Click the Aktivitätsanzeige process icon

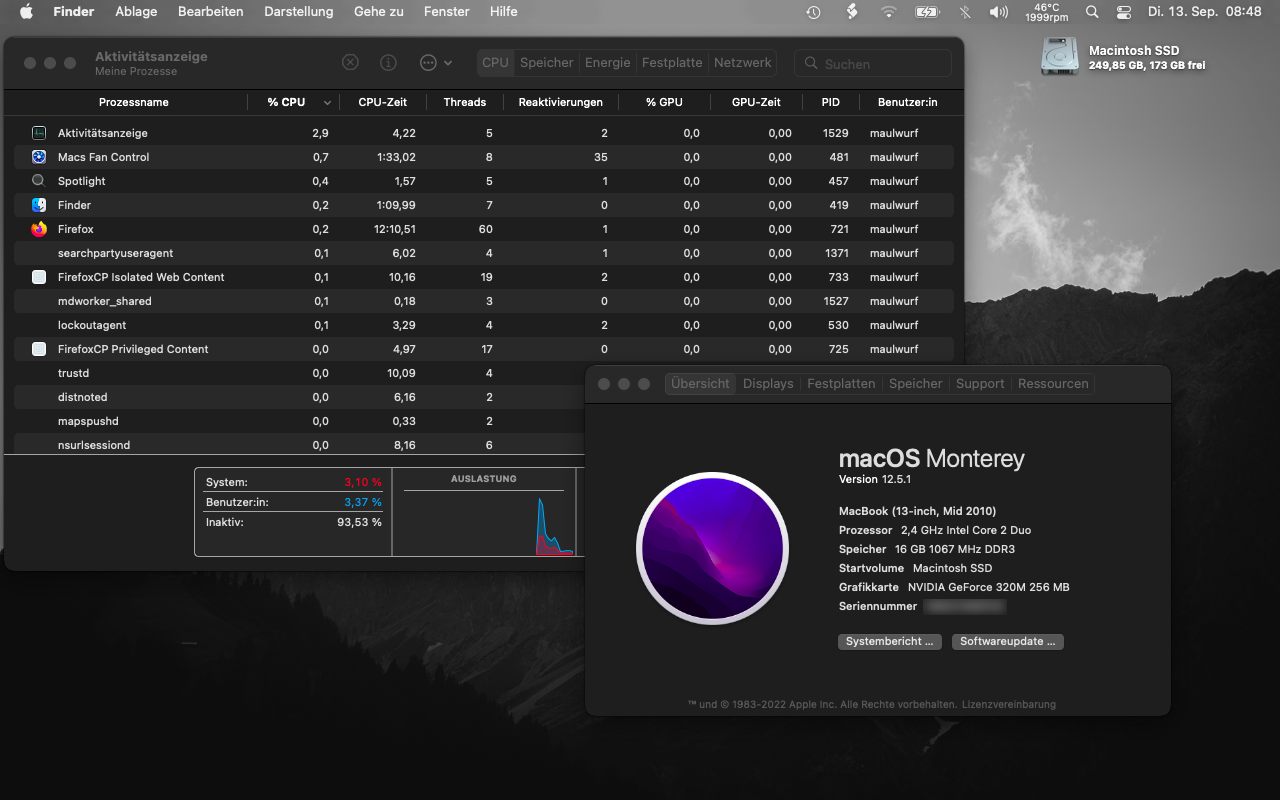click(x=39, y=133)
